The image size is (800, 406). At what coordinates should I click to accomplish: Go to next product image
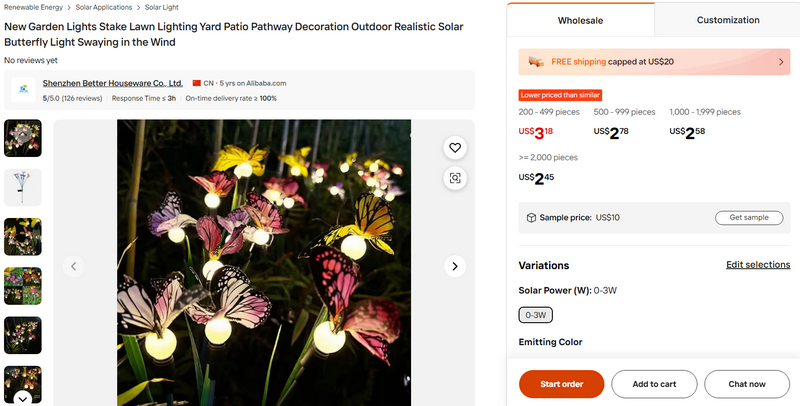pyautogui.click(x=455, y=266)
